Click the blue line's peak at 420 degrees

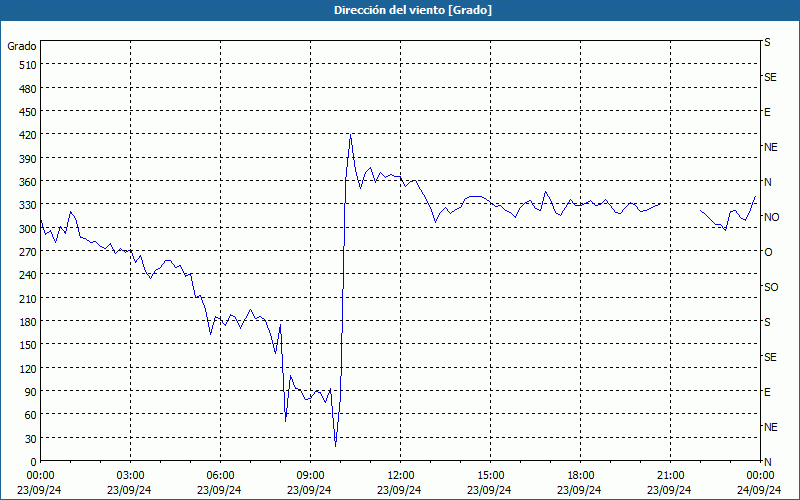click(x=351, y=135)
